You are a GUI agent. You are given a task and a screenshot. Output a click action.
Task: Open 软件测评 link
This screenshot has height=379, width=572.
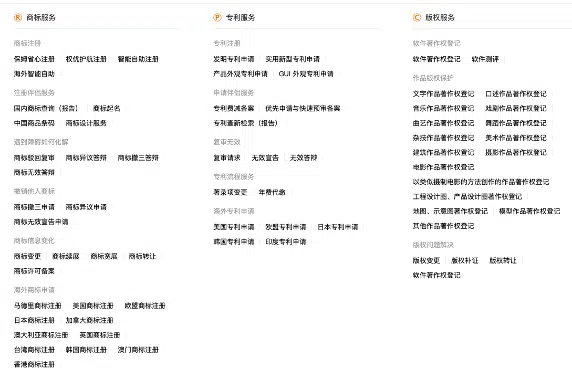485,59
